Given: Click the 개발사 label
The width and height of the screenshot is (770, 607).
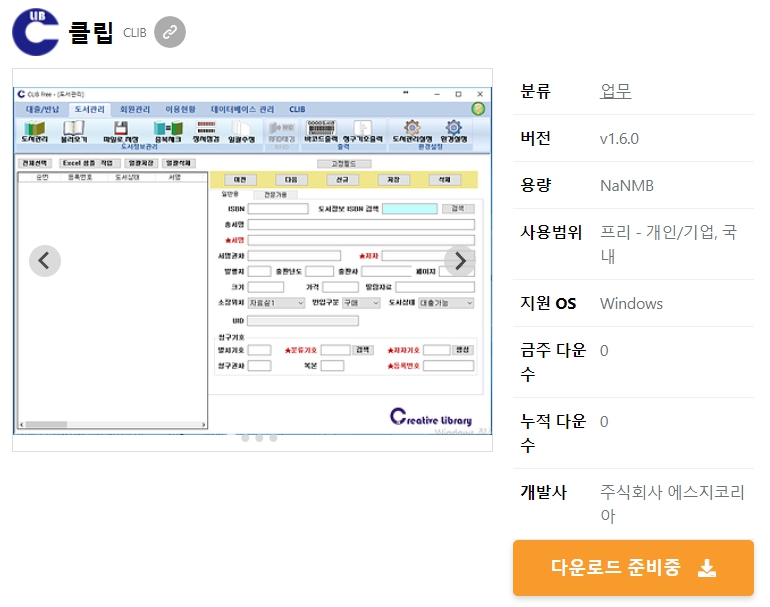Looking at the screenshot, I should (544, 492).
